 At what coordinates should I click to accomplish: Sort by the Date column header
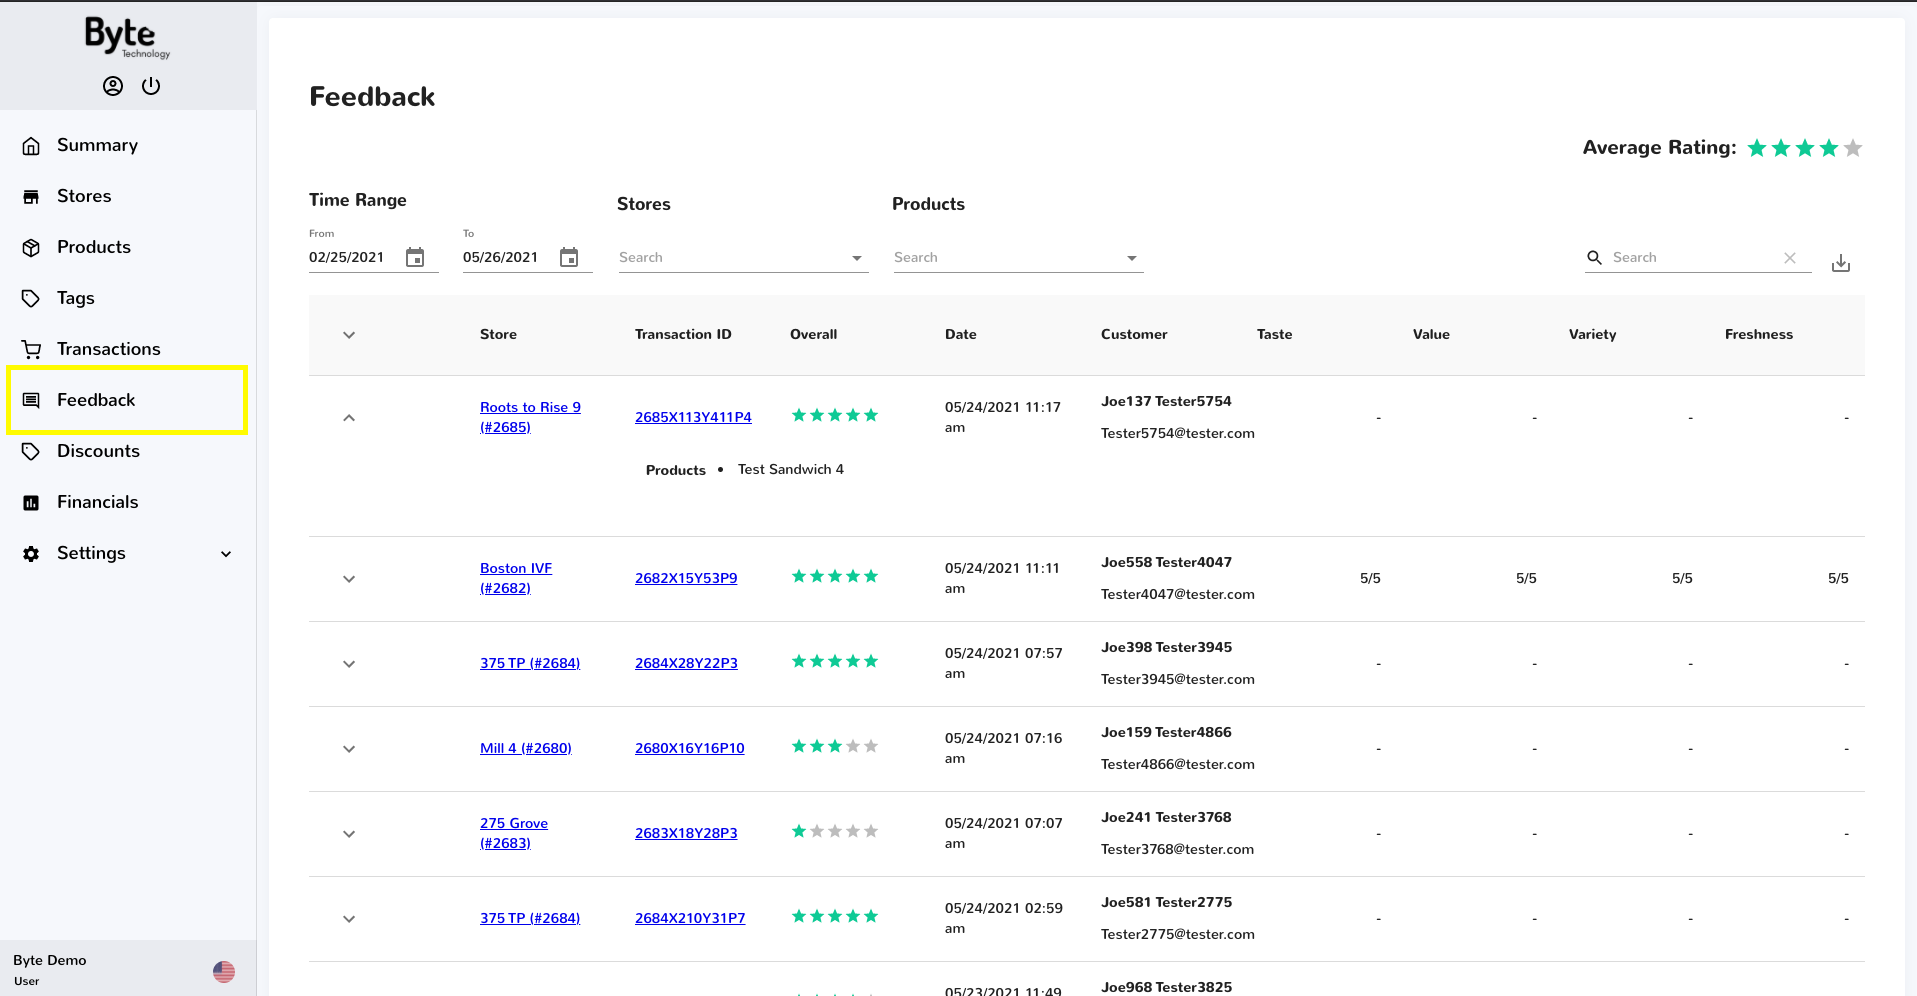point(961,335)
